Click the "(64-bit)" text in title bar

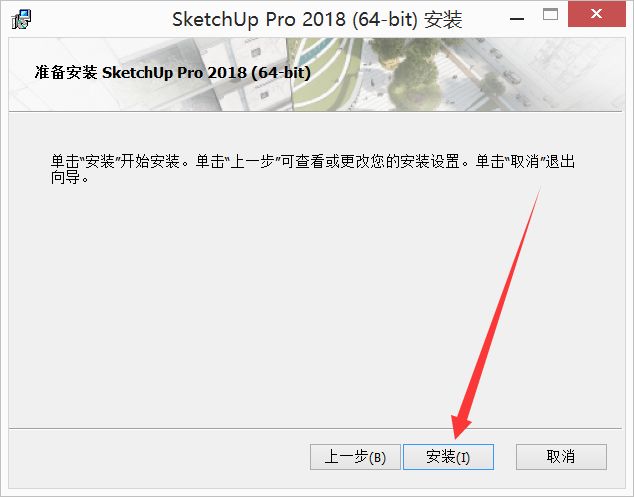(385, 19)
